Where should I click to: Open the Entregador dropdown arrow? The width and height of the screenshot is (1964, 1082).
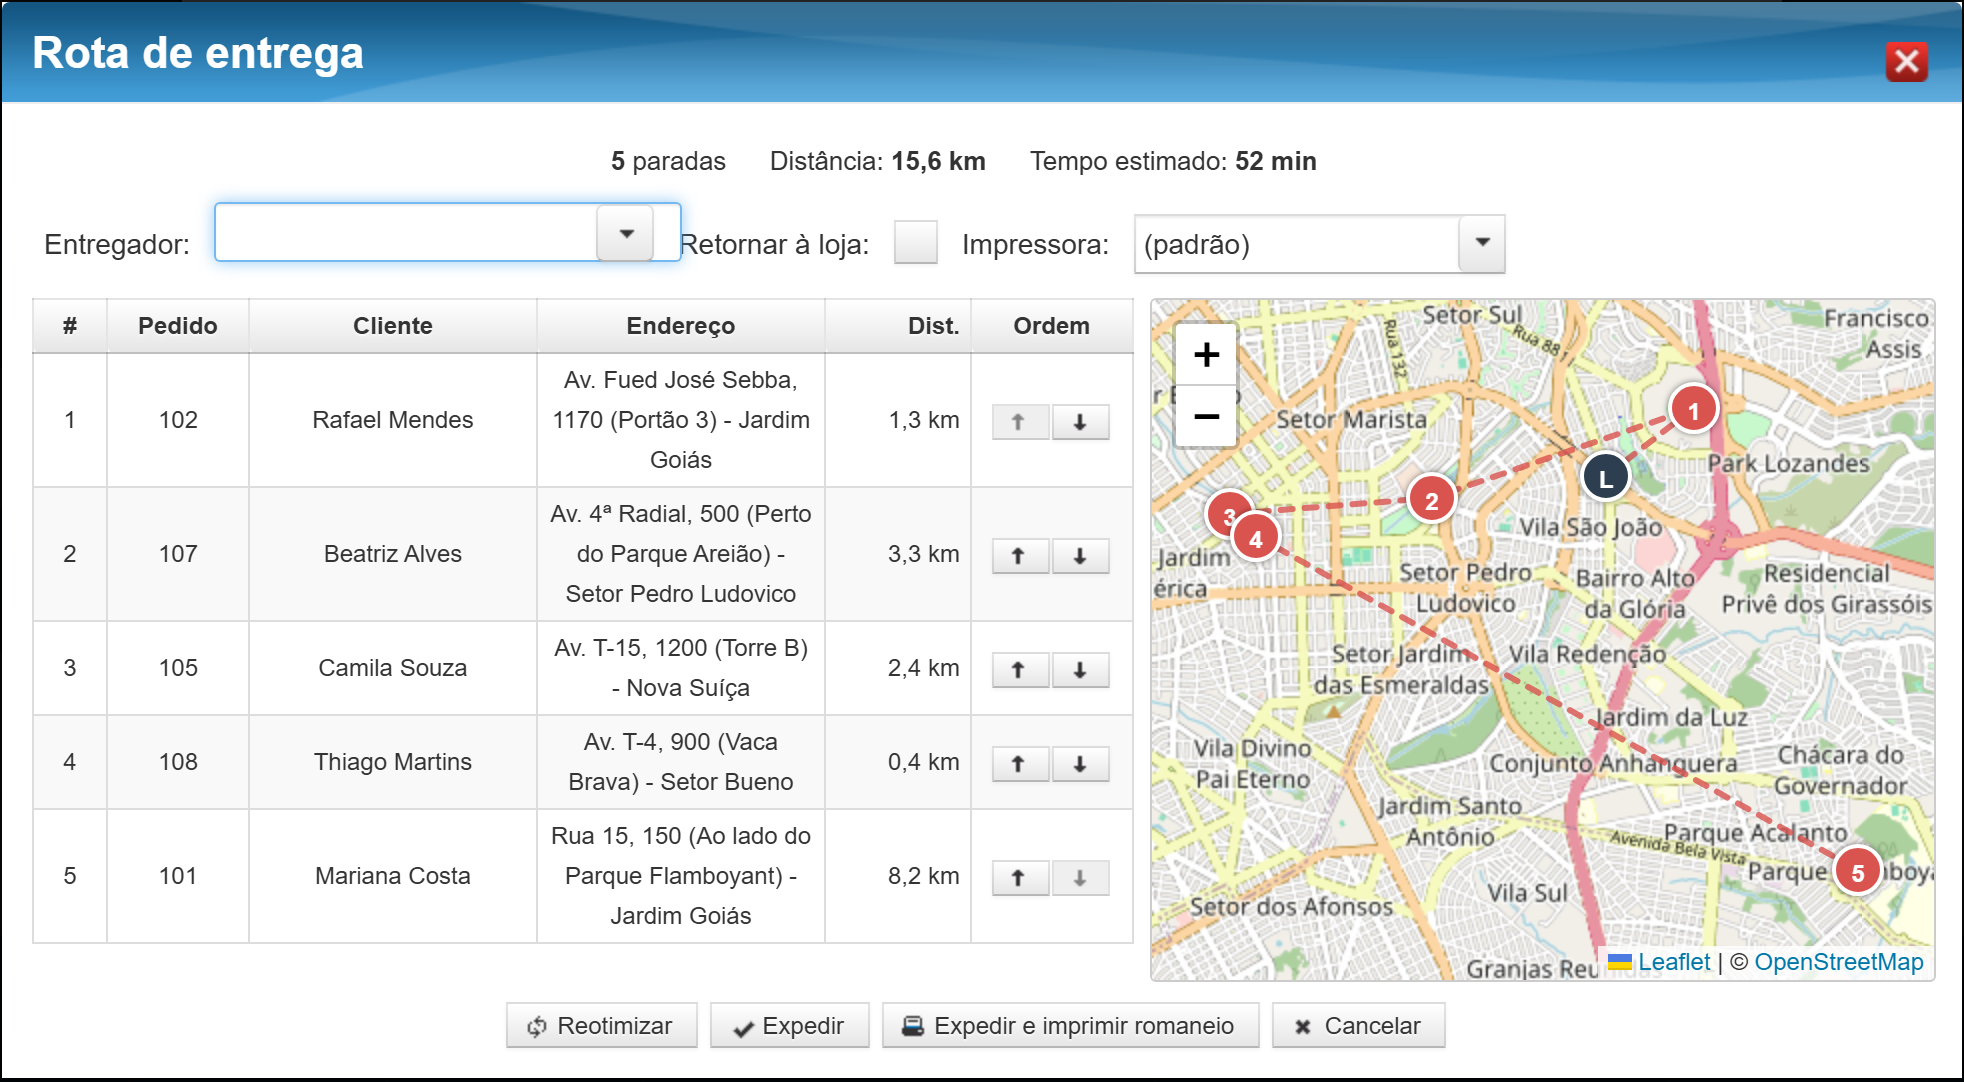[626, 233]
